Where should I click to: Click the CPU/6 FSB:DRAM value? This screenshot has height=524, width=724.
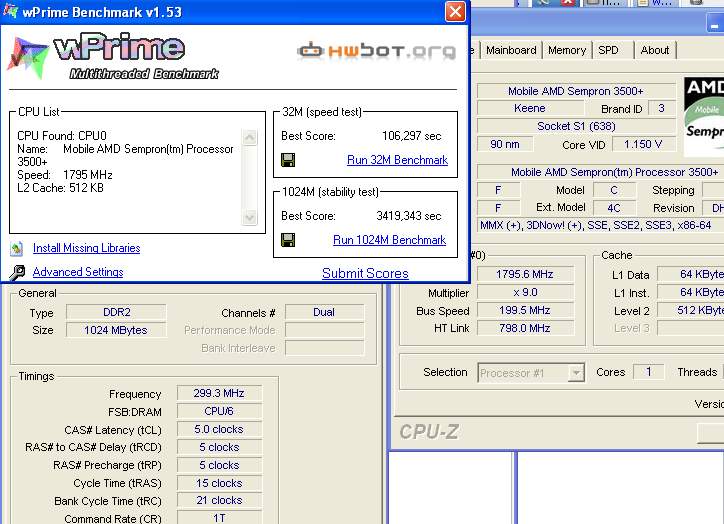pos(219,411)
